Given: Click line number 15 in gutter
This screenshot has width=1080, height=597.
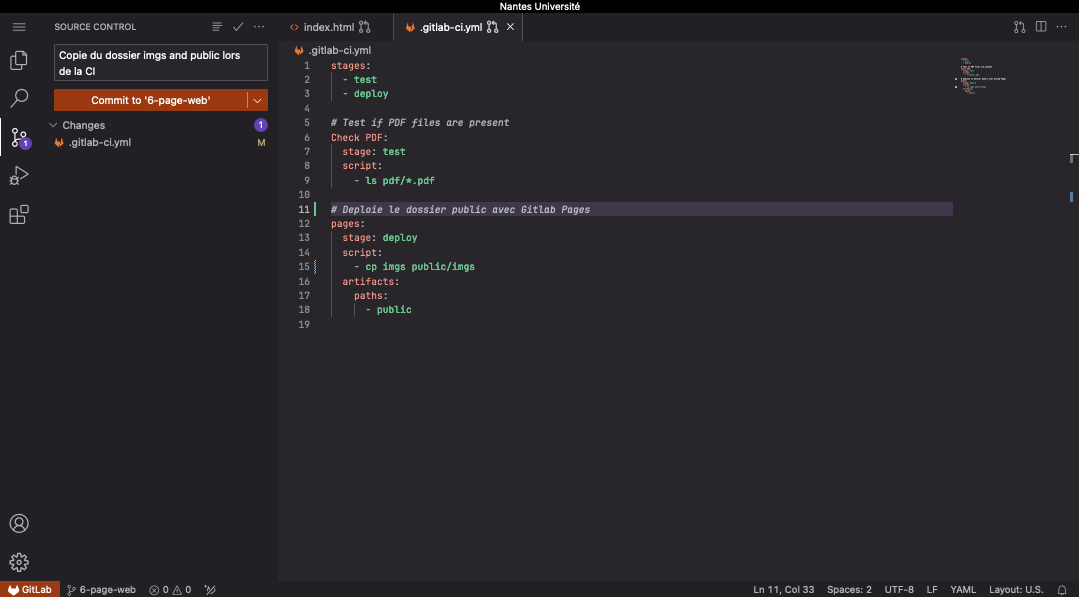Looking at the screenshot, I should [x=304, y=266].
